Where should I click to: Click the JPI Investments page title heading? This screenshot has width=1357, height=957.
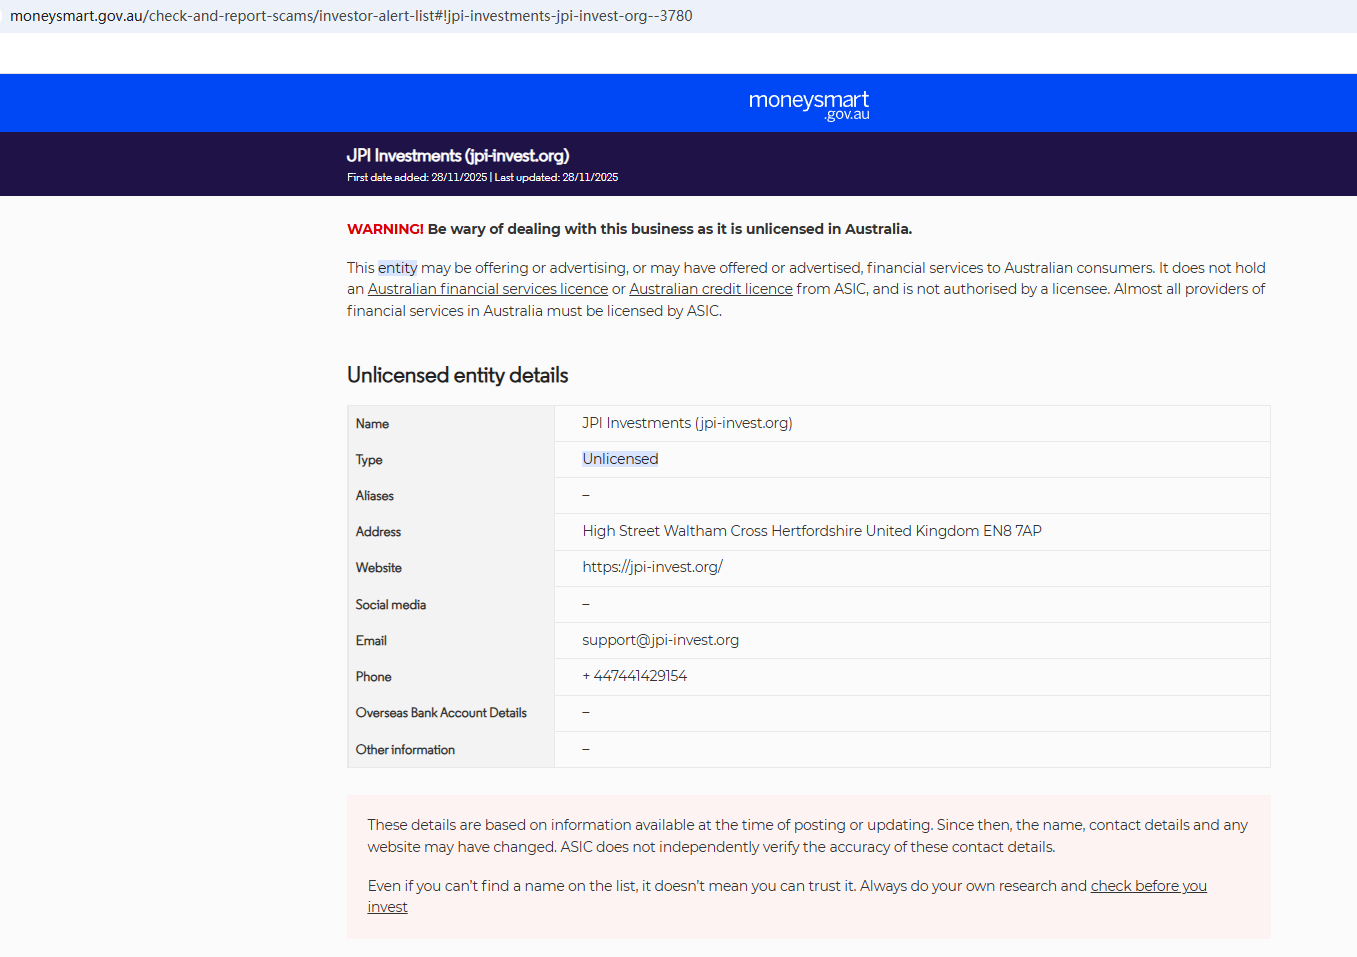[457, 156]
